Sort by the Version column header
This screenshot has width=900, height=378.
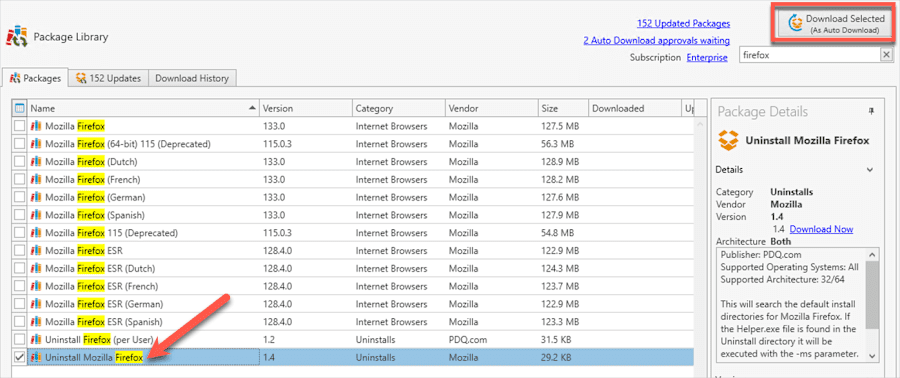tap(305, 108)
